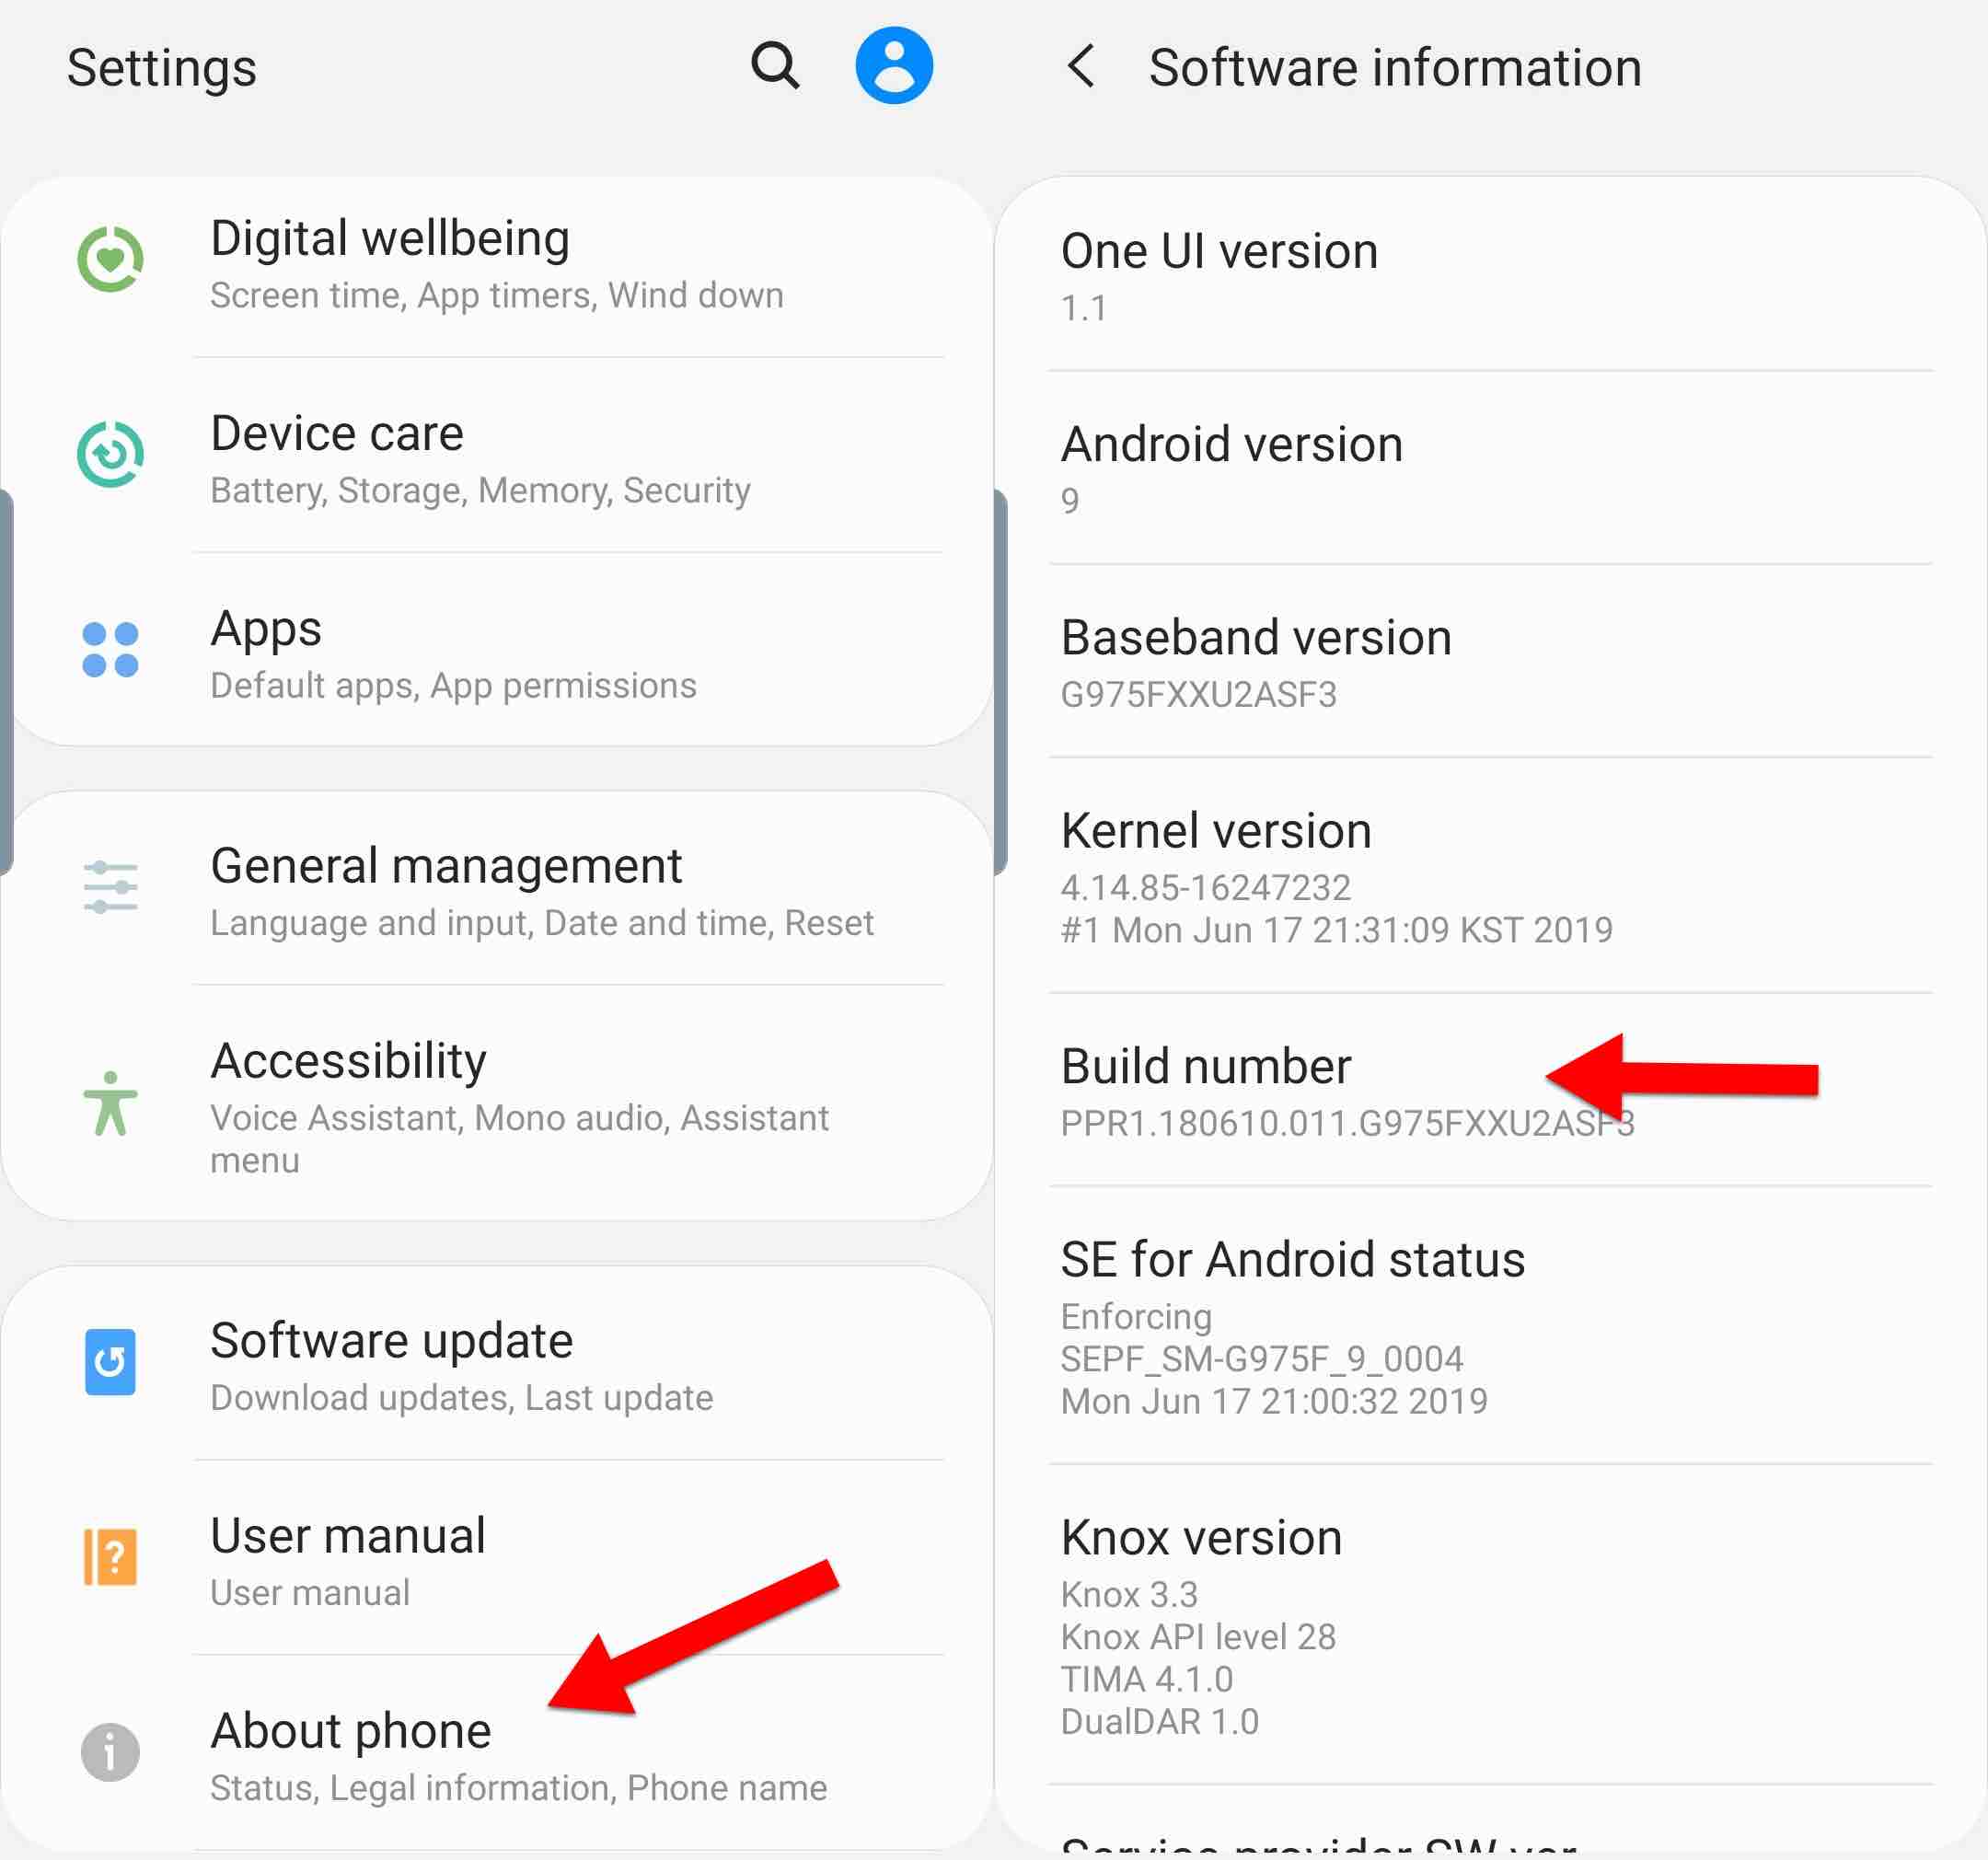
Task: Go back from Software information
Action: 1081,66
